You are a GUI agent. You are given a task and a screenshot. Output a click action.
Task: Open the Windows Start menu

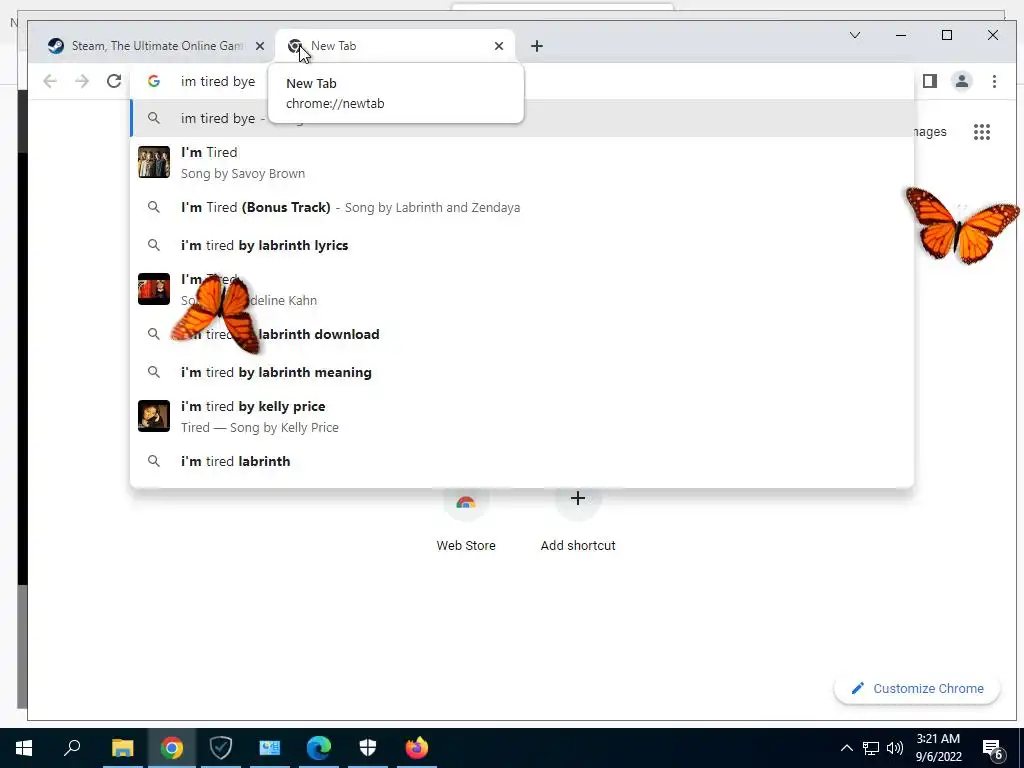(x=24, y=748)
